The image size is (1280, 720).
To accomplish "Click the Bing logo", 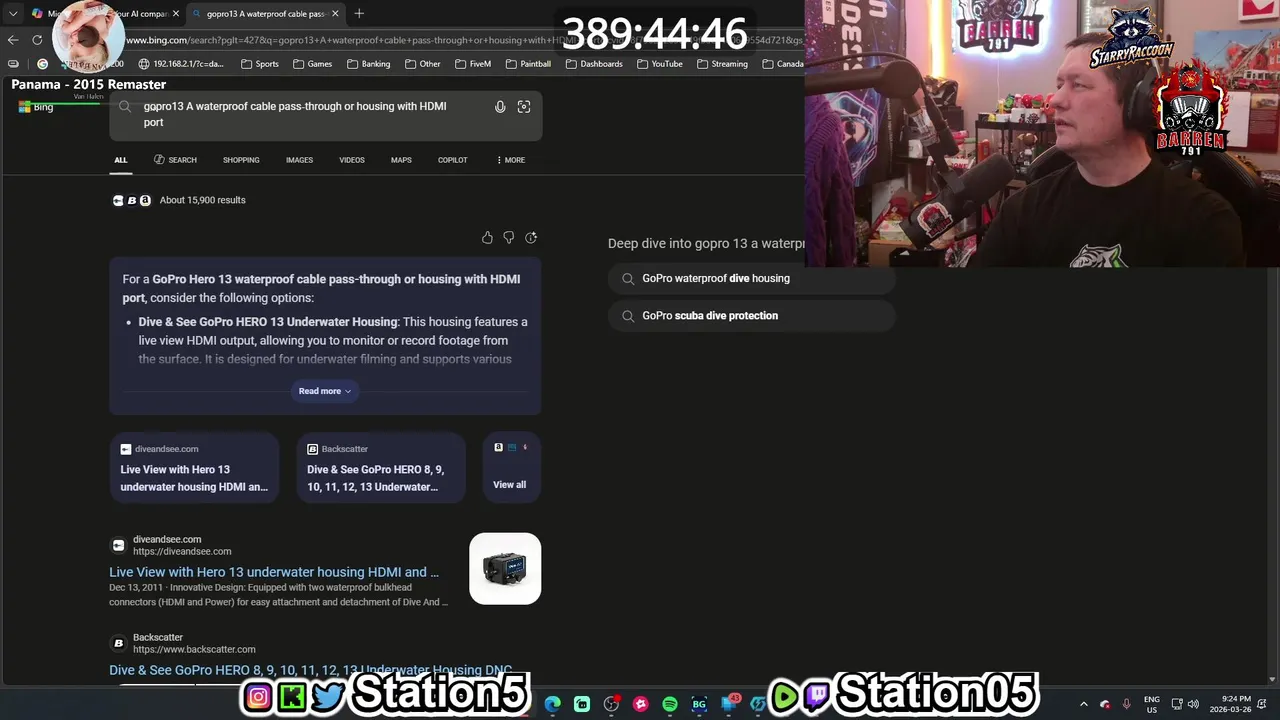I will pos(36,107).
